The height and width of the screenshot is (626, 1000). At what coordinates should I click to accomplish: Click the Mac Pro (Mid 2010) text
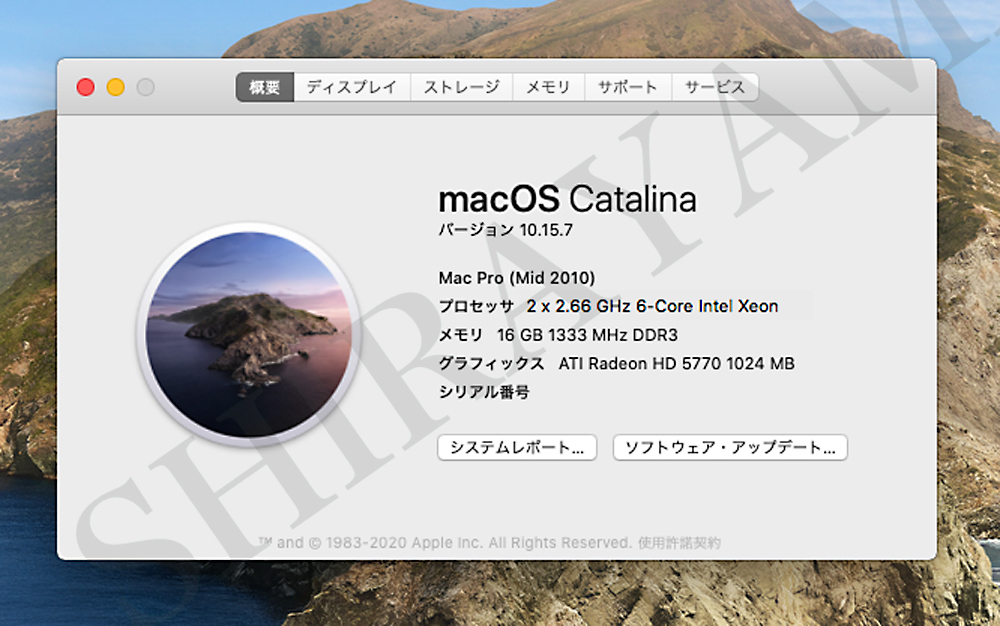click(517, 278)
